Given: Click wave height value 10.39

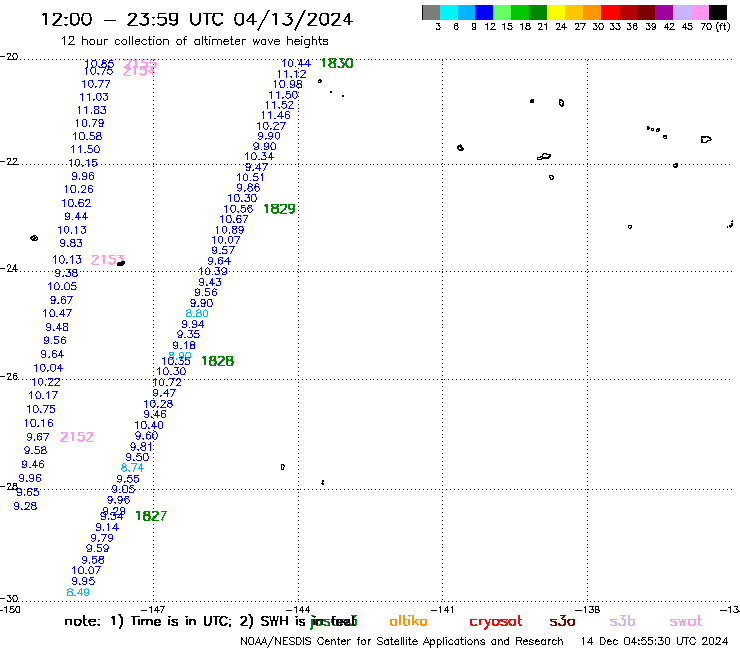Looking at the screenshot, I should 213,271.
